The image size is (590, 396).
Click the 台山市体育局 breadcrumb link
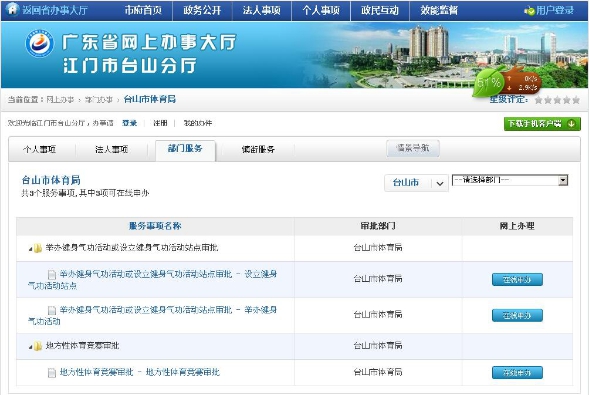point(150,99)
